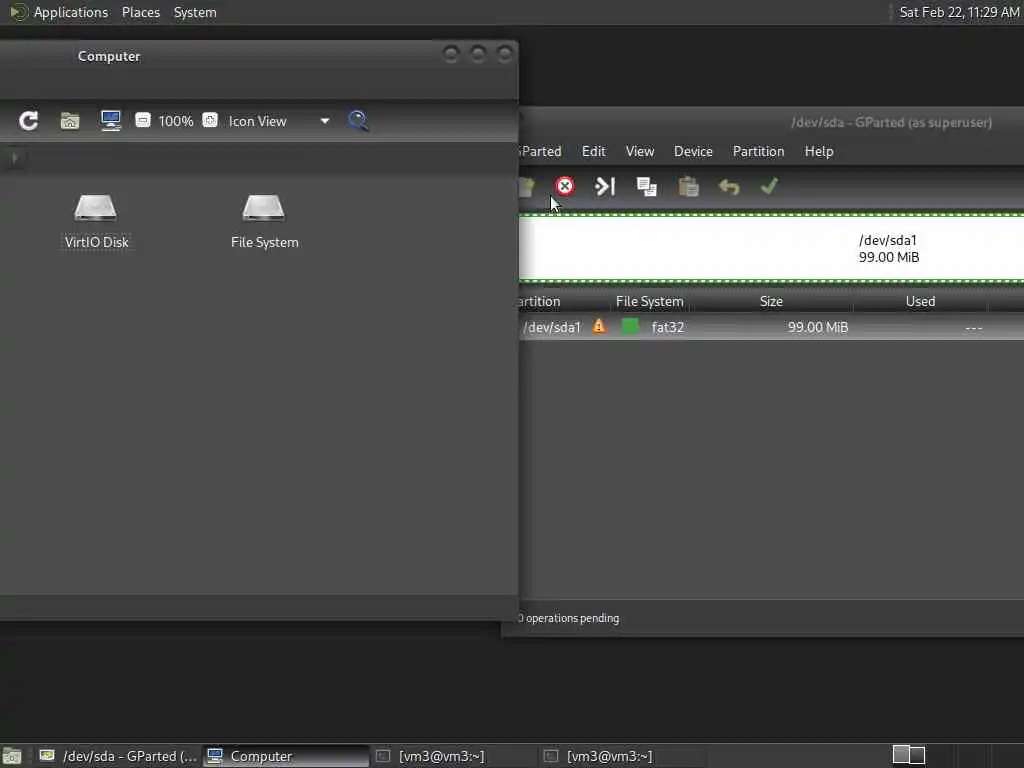Open the GParted menu
The image size is (1024, 768).
pos(540,152)
